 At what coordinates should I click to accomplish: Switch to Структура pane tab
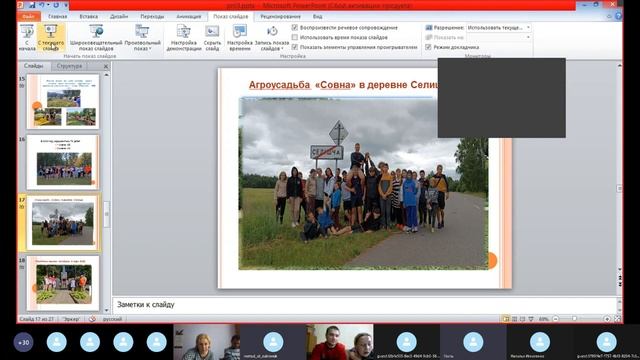(69, 66)
